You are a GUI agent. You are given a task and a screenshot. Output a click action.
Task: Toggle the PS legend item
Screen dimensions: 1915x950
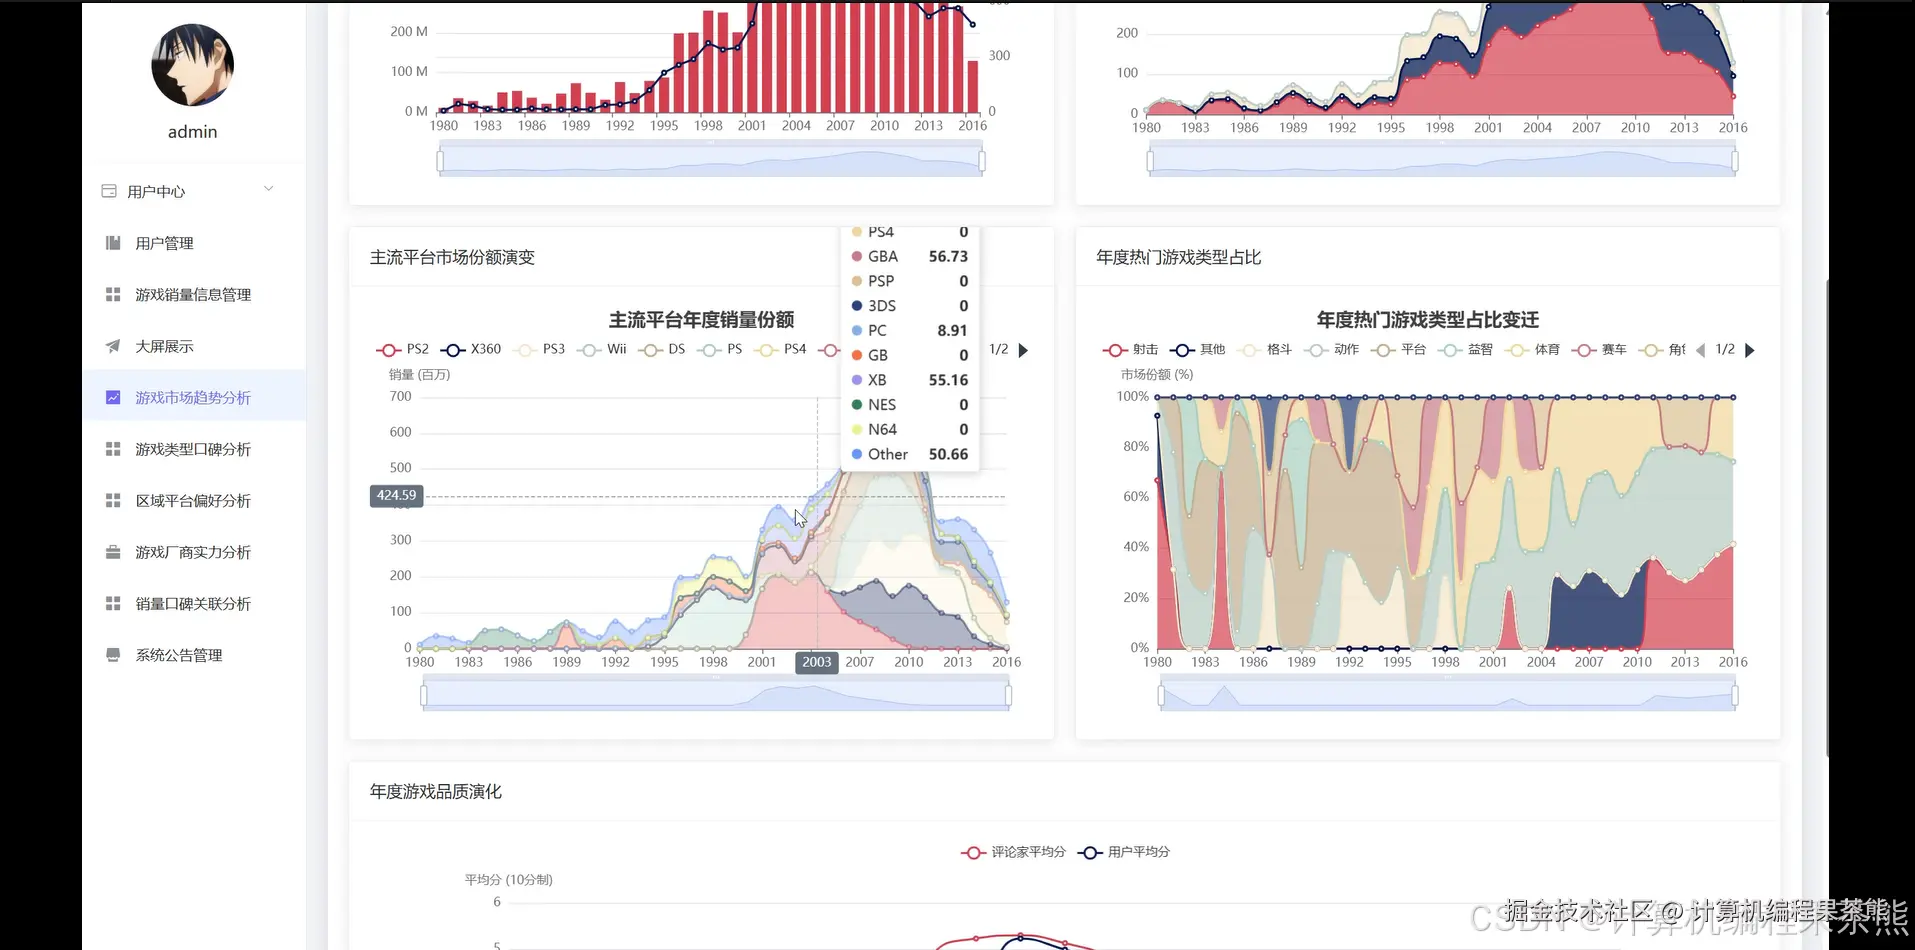(x=720, y=349)
